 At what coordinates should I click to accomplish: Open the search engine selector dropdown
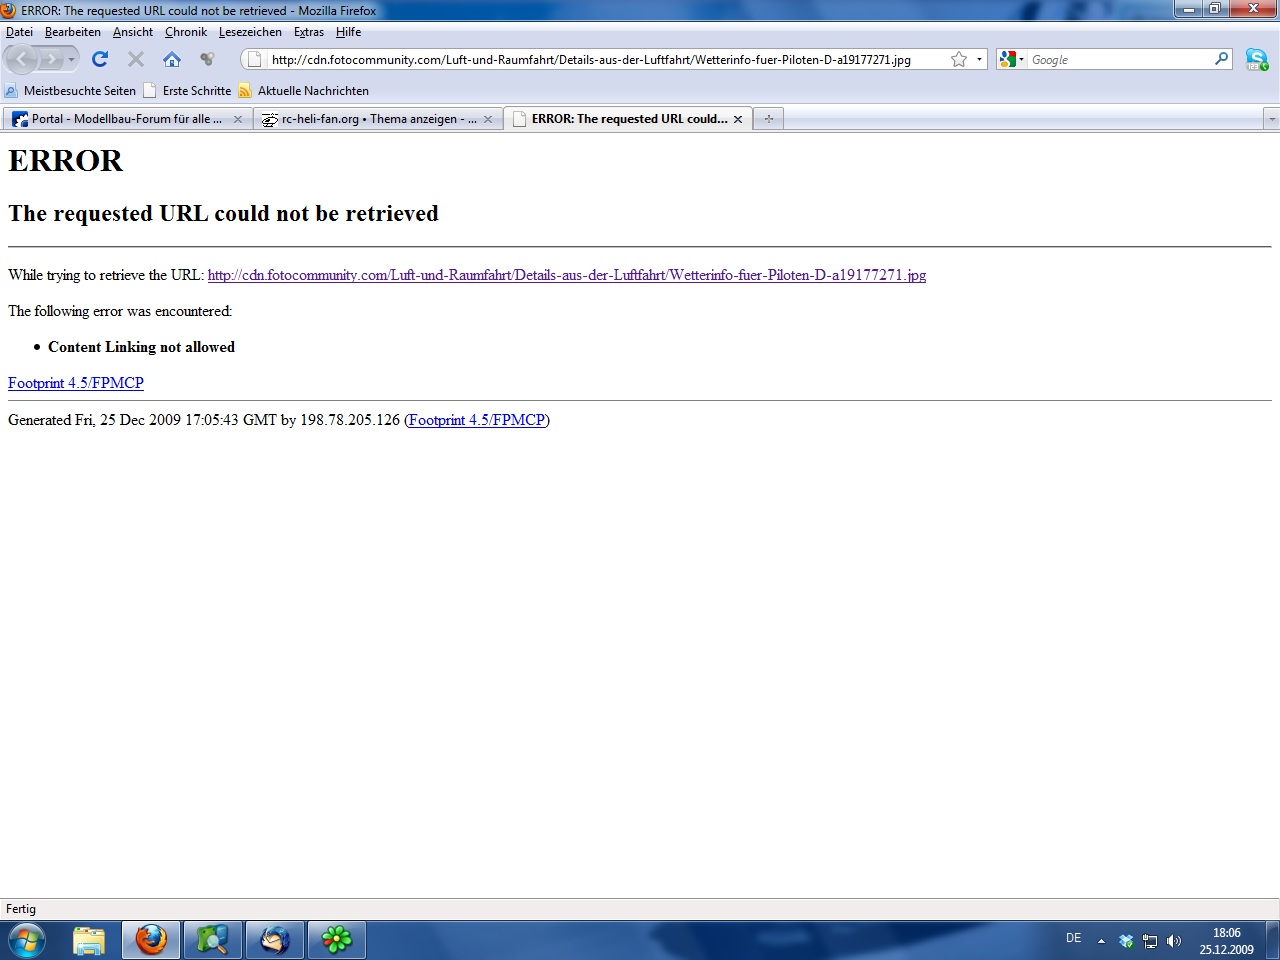[1012, 60]
